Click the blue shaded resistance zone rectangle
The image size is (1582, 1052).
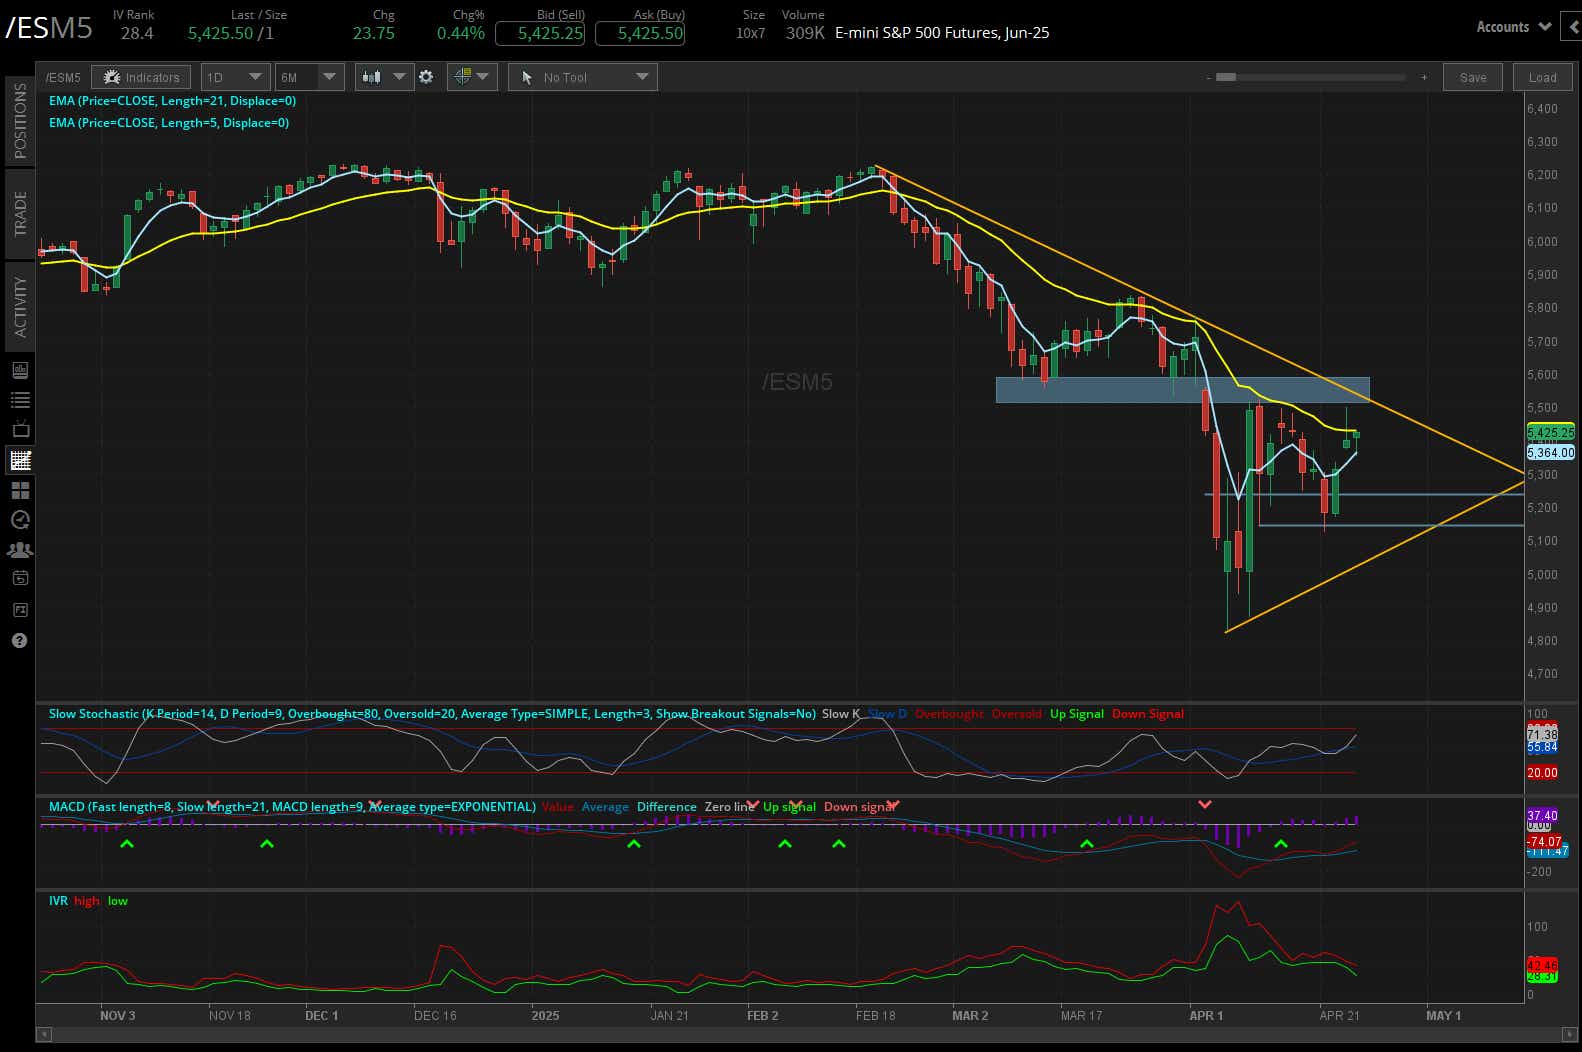pos(1182,390)
